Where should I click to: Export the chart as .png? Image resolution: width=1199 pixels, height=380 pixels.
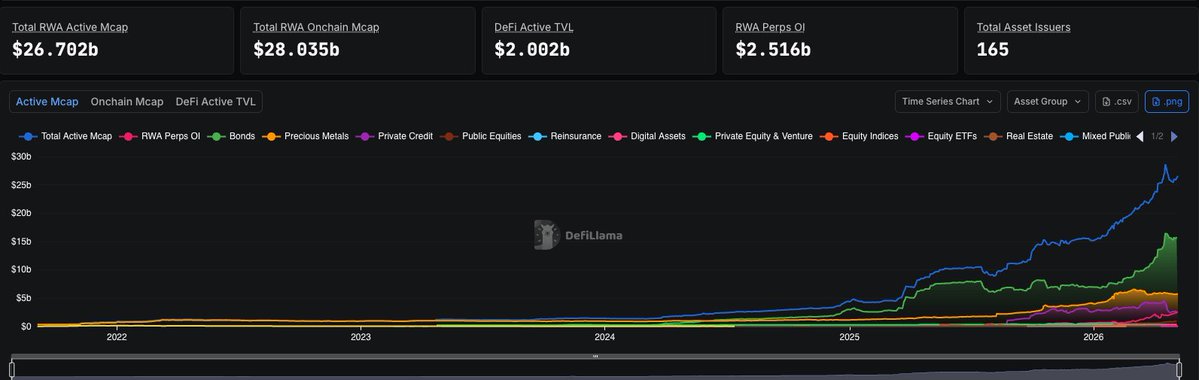(1166, 102)
